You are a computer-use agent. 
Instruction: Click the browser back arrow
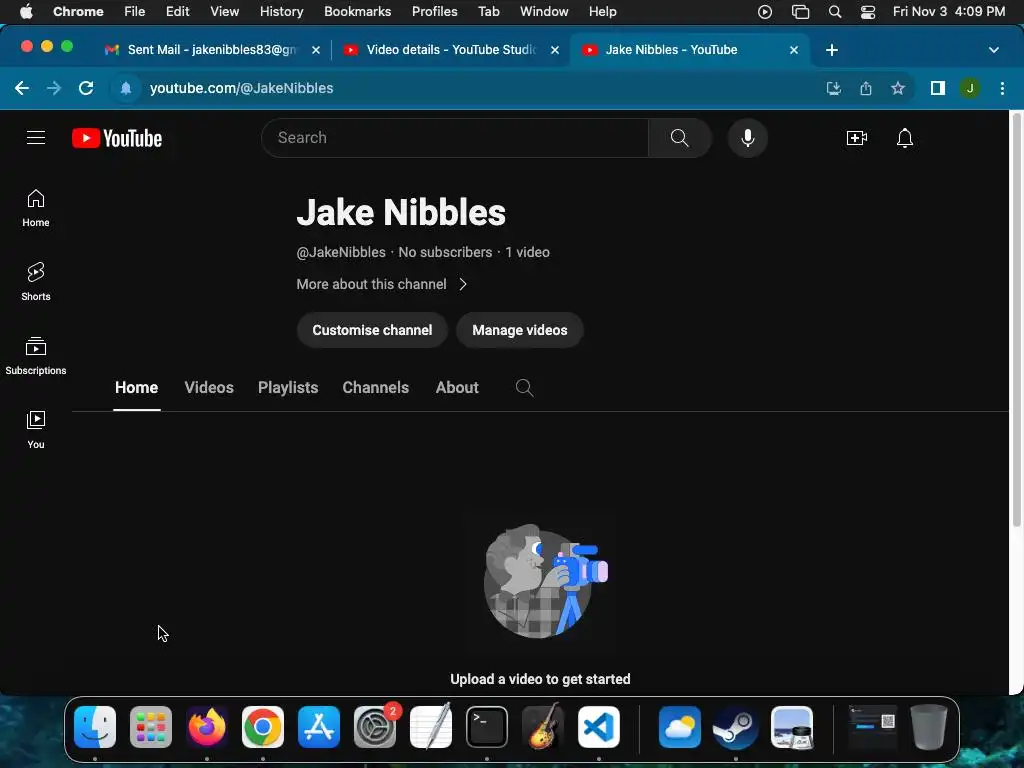(22, 88)
